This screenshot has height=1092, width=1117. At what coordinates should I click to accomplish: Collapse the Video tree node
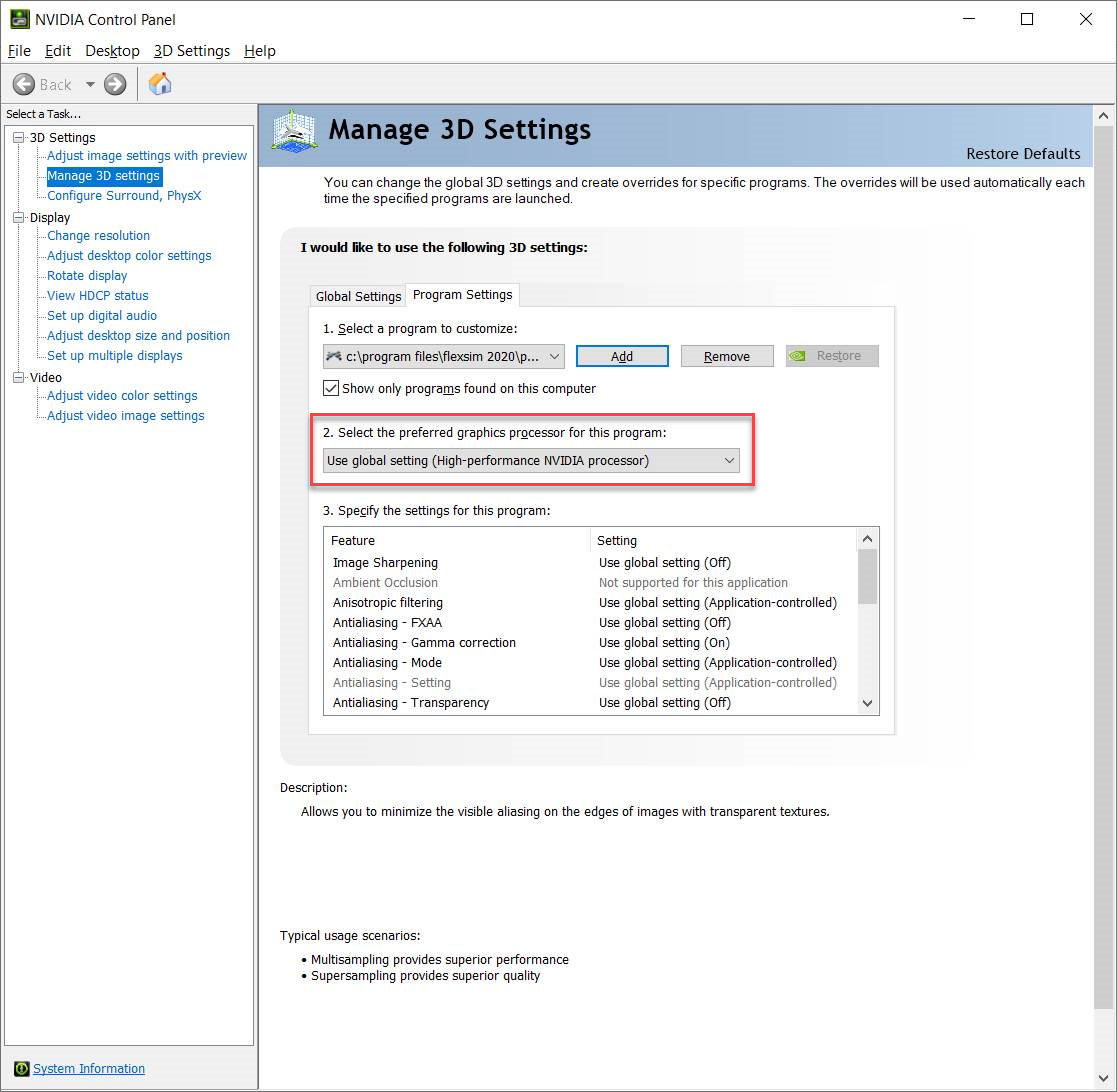pyautogui.click(x=18, y=377)
